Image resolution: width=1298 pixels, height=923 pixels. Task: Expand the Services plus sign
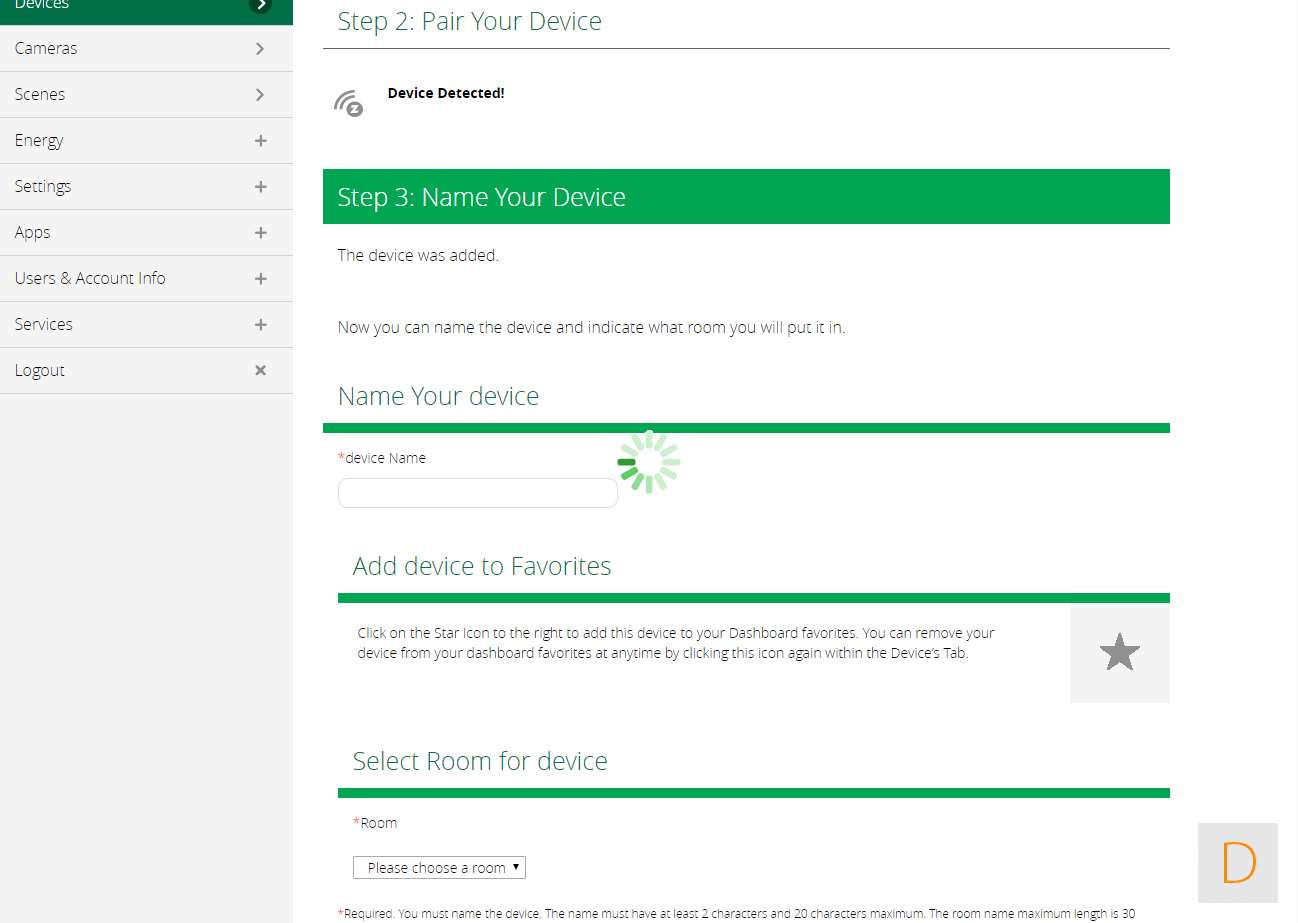(260, 324)
